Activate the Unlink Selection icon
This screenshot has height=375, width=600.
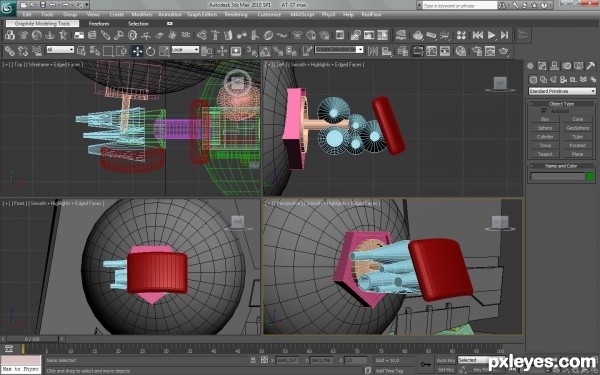point(23,51)
